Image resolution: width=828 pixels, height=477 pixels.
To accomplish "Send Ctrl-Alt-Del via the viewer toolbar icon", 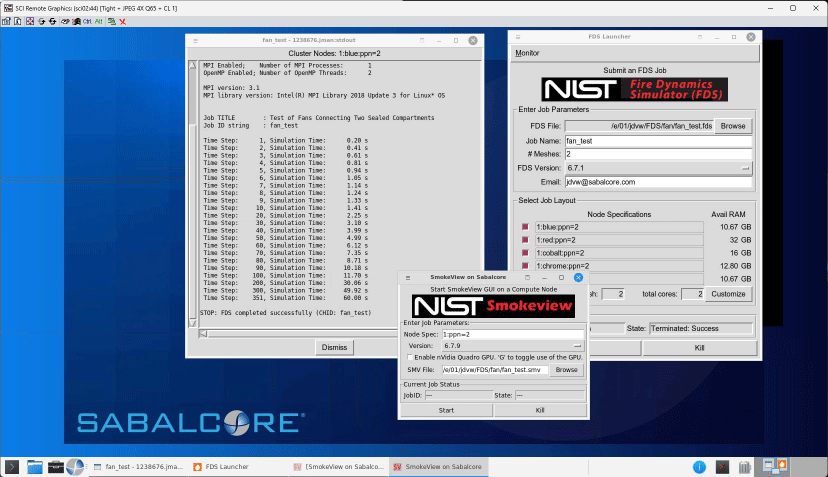I will click(65, 21).
